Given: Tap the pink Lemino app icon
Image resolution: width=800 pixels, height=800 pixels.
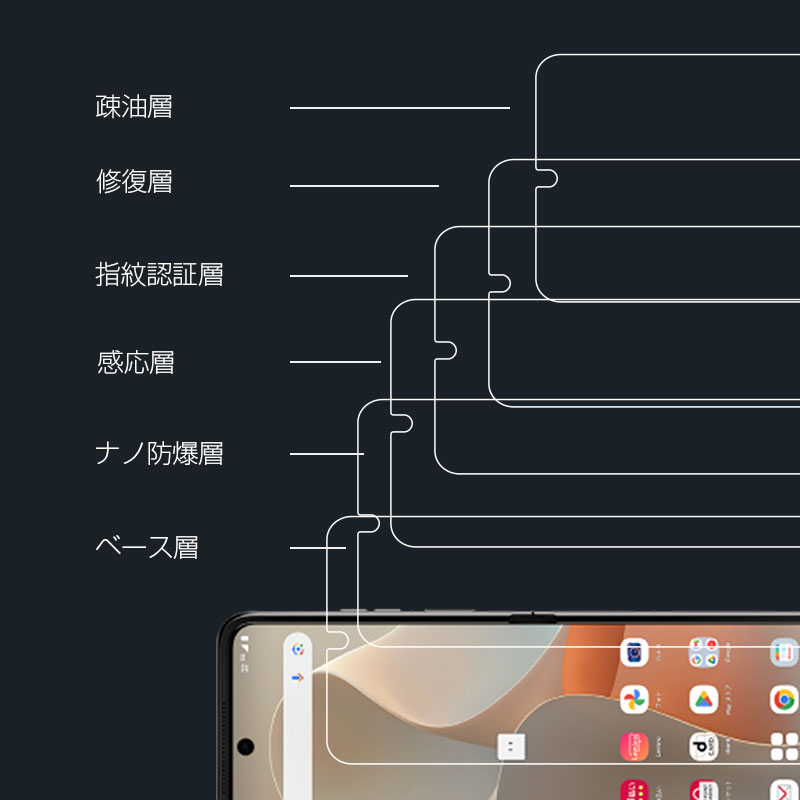Looking at the screenshot, I should click(x=634, y=746).
